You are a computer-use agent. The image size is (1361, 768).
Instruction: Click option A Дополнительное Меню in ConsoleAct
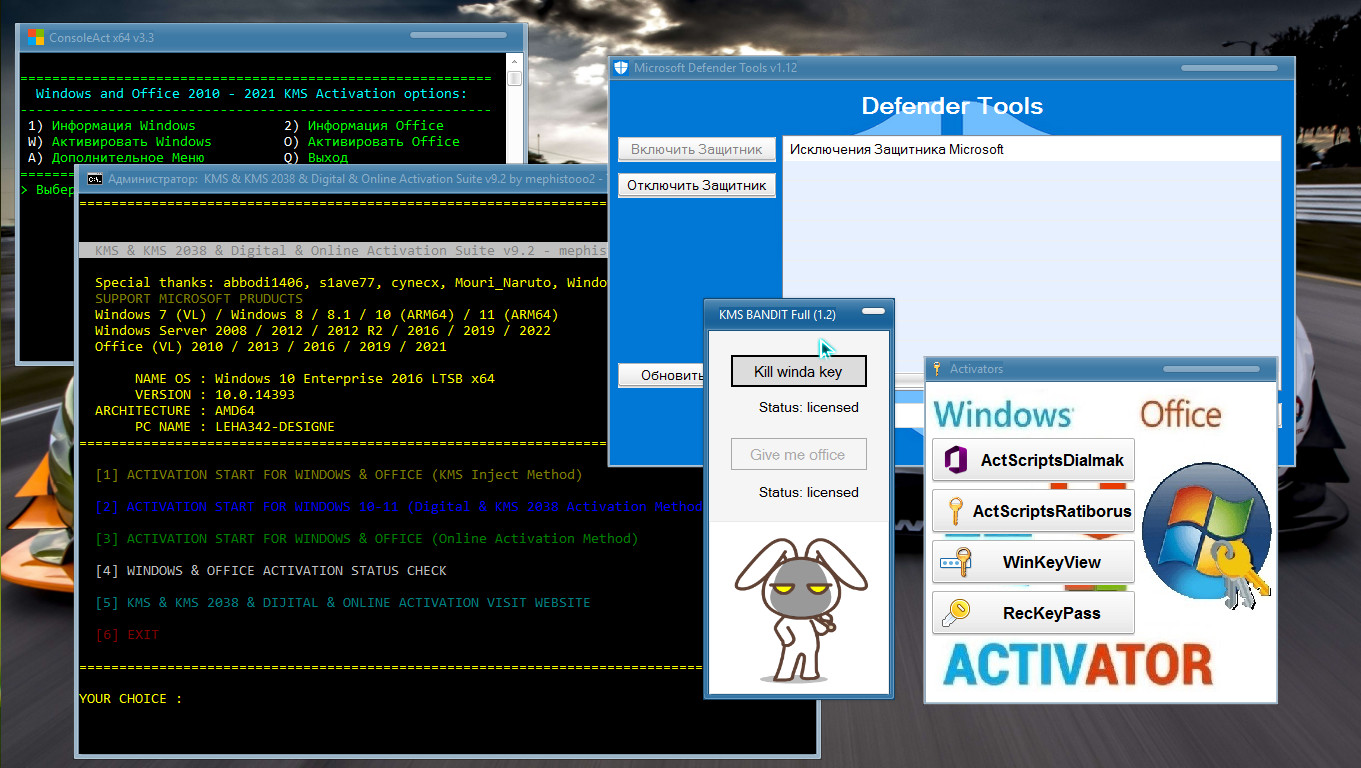click(x=116, y=157)
